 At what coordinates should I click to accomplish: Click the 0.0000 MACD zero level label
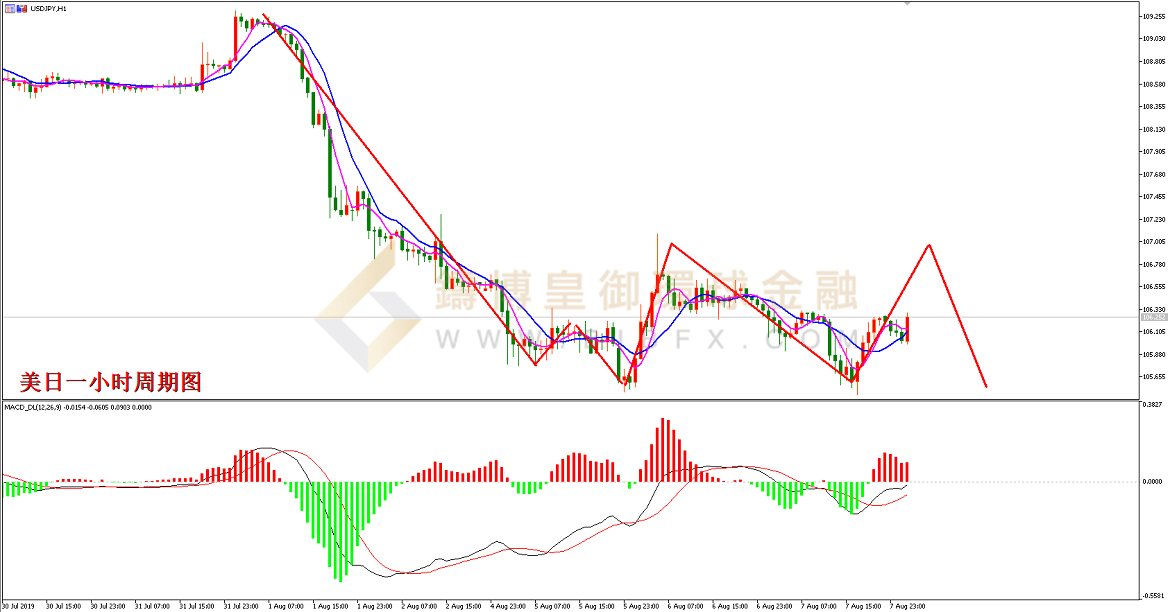(x=1153, y=481)
